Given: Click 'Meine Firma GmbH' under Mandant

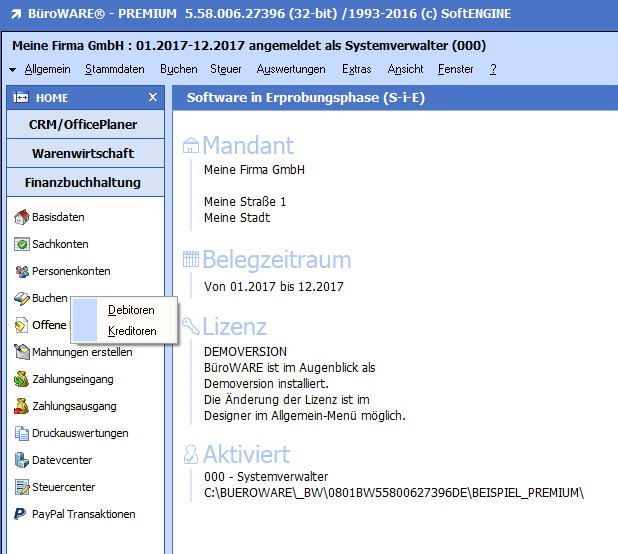Looking at the screenshot, I should (254, 170).
